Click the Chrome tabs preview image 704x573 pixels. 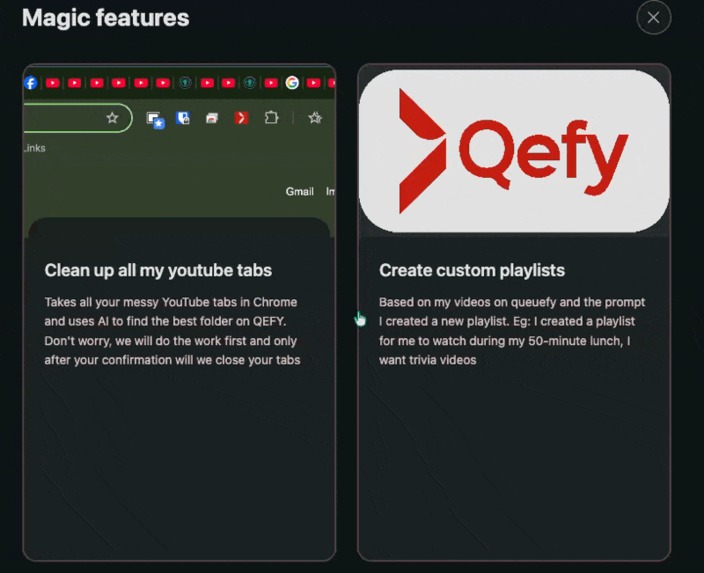point(179,151)
